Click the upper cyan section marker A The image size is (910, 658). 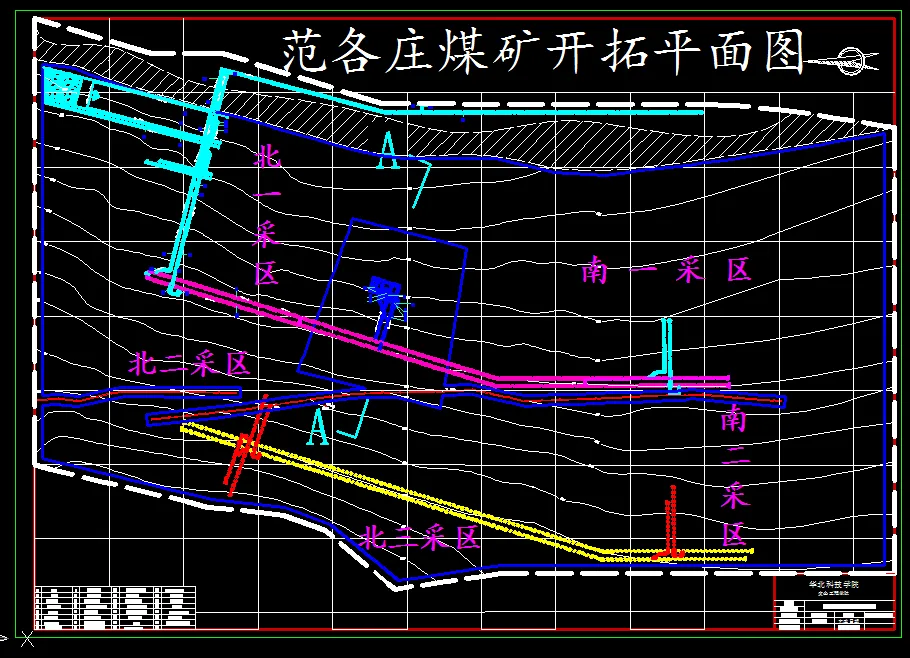pyautogui.click(x=388, y=150)
